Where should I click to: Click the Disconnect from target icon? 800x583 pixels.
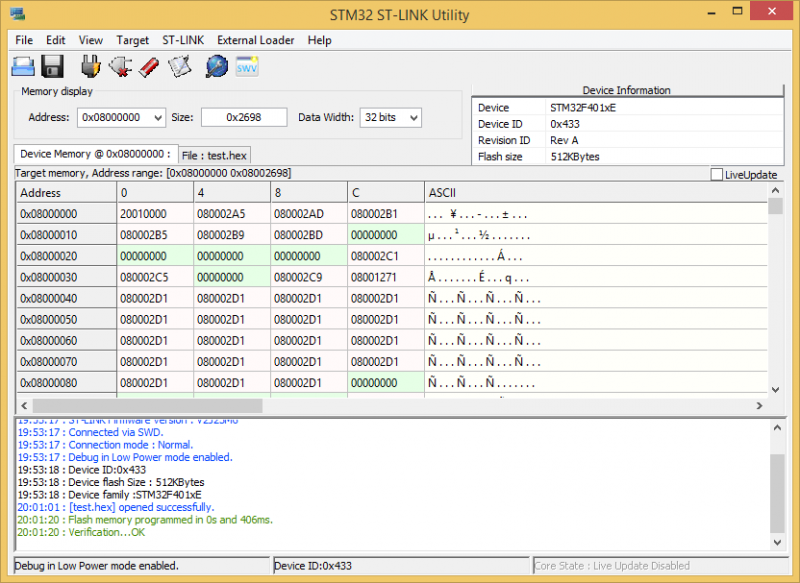[x=120, y=66]
